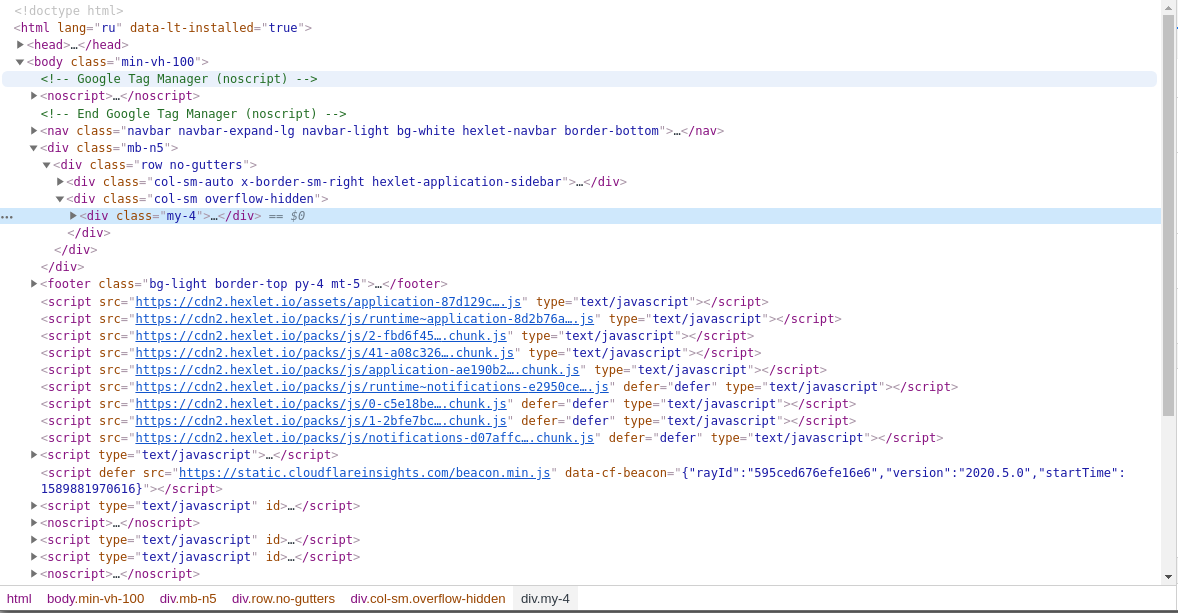Select html in the breadcrumb bar

pyautogui.click(x=19, y=598)
